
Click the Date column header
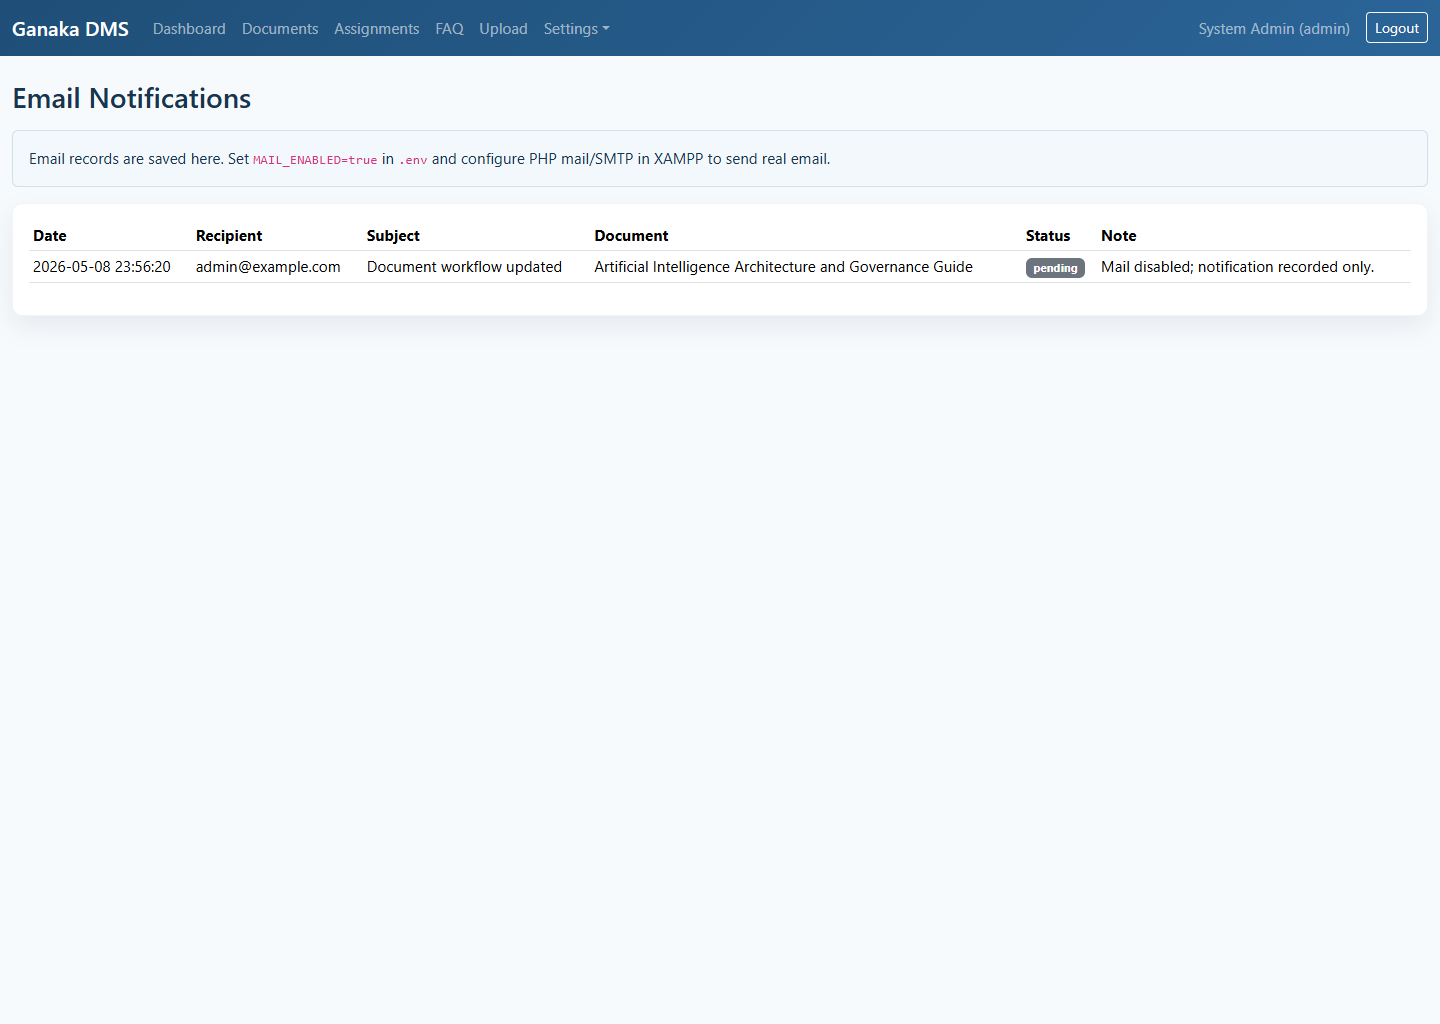pyautogui.click(x=50, y=236)
